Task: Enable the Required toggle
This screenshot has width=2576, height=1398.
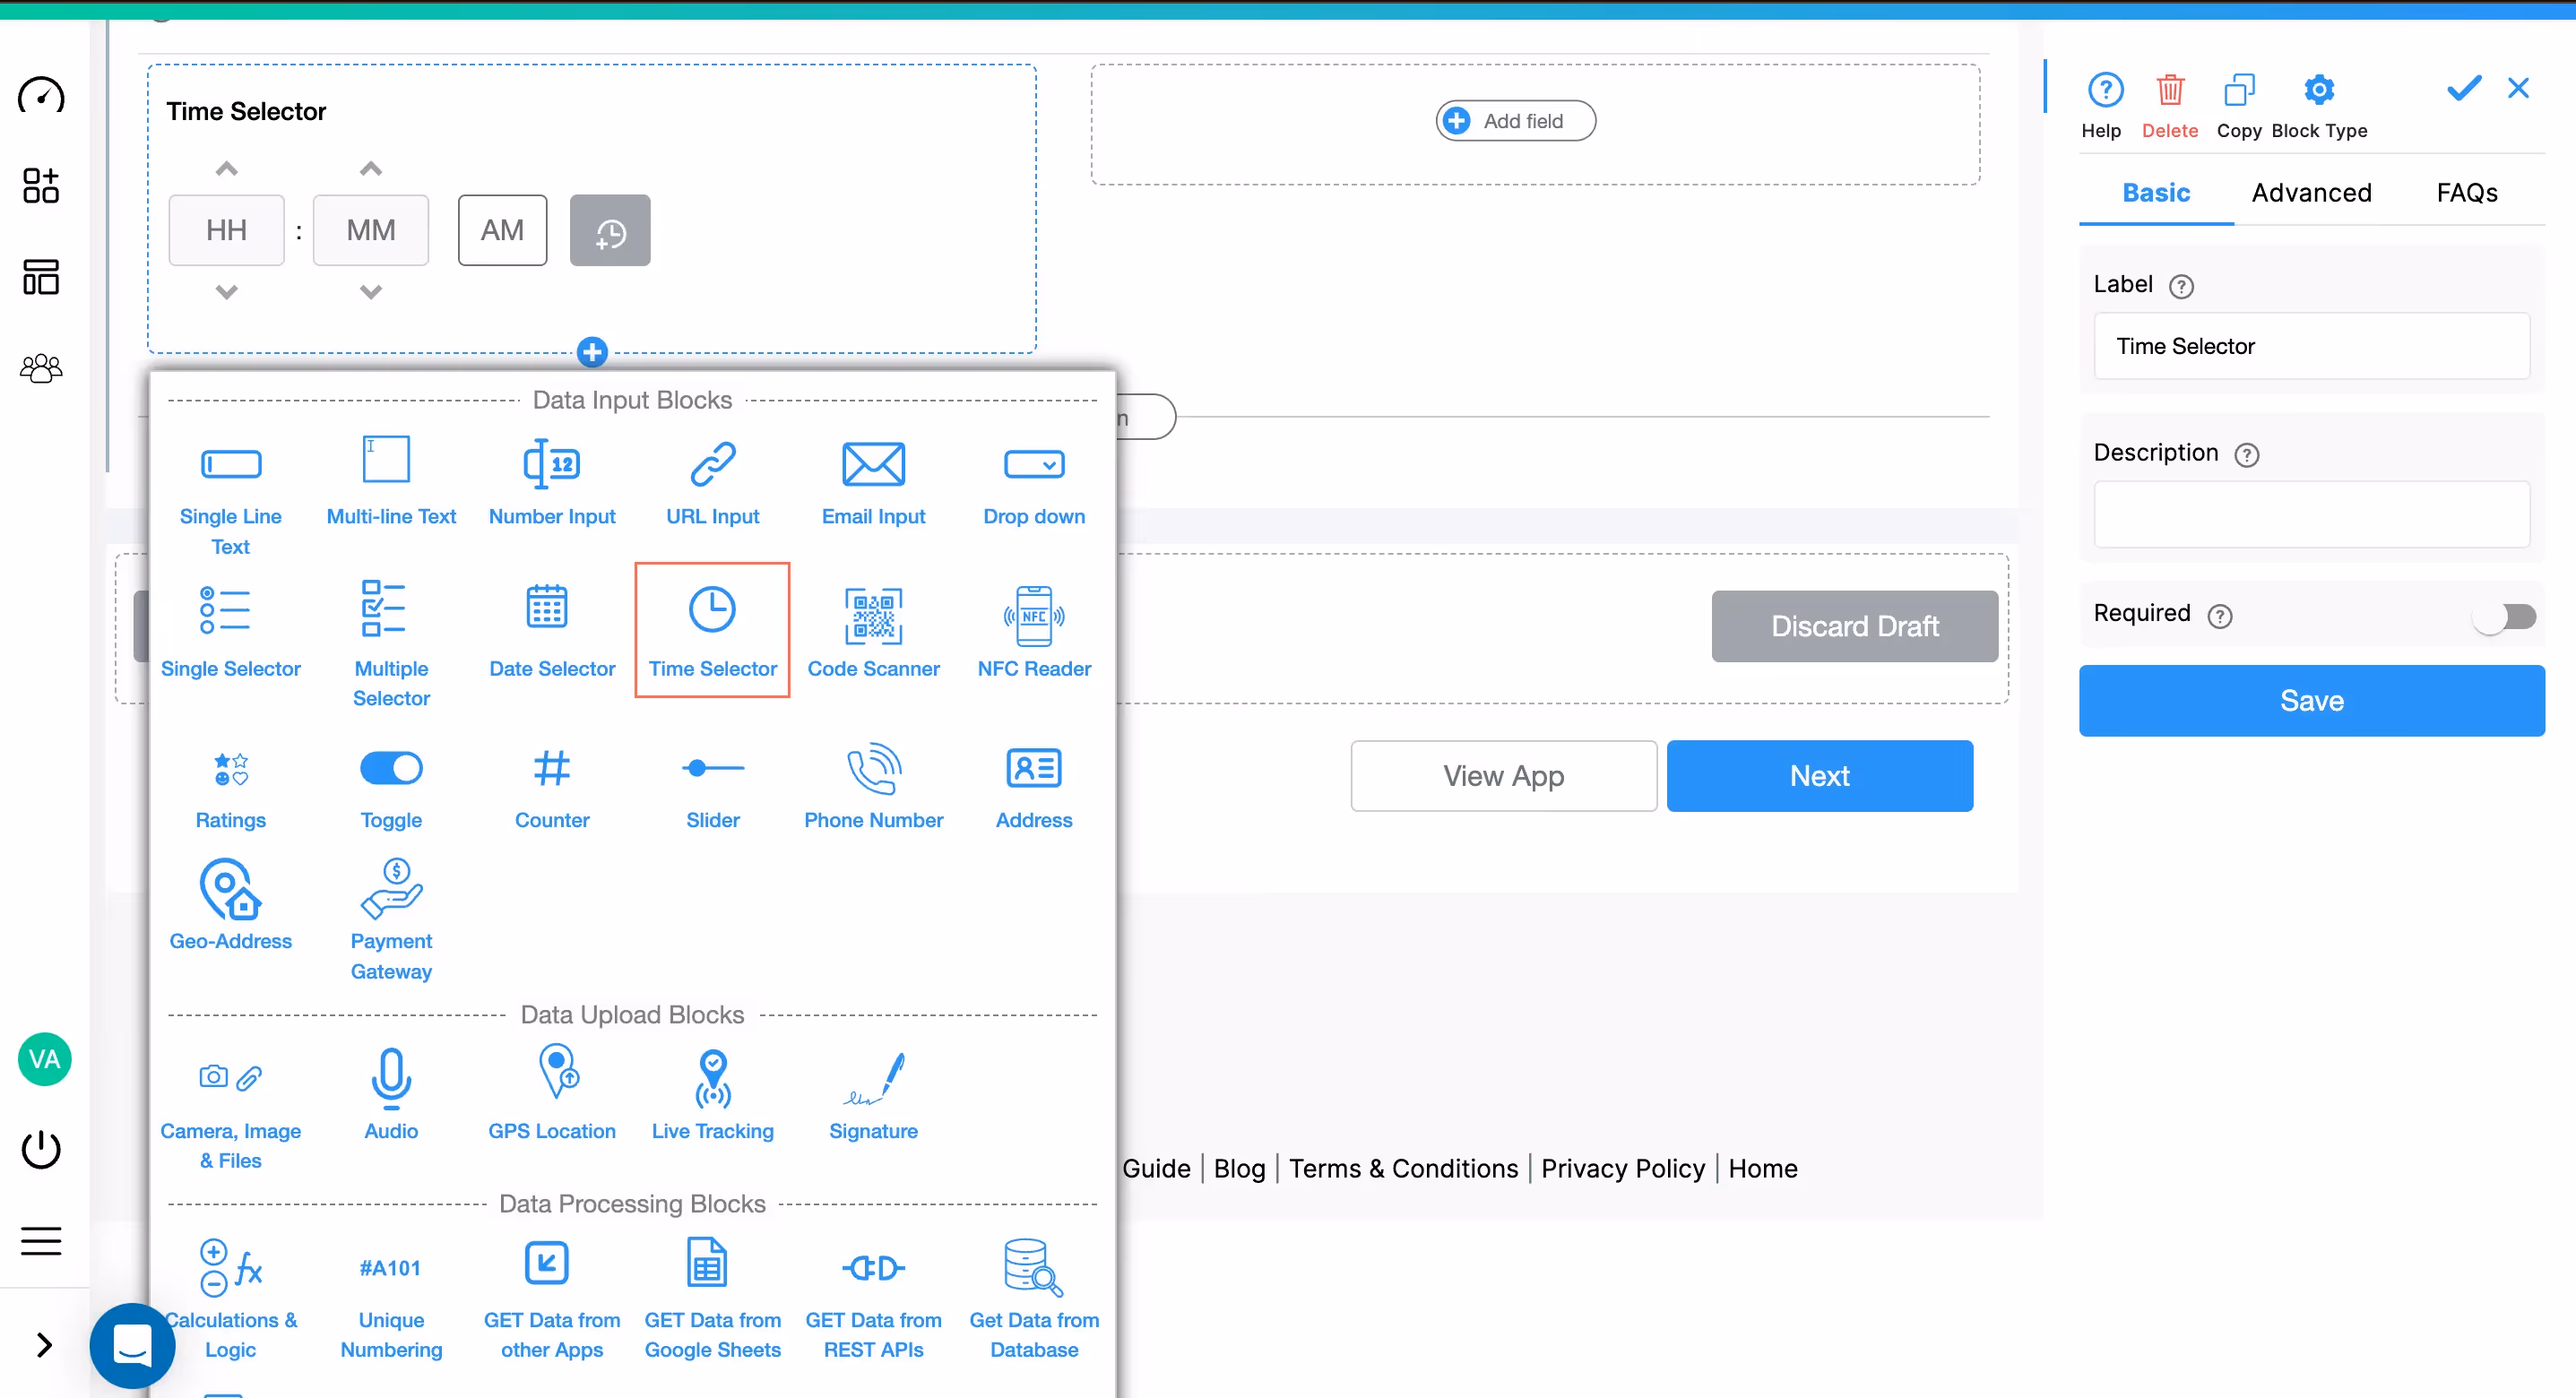Action: click(2504, 616)
